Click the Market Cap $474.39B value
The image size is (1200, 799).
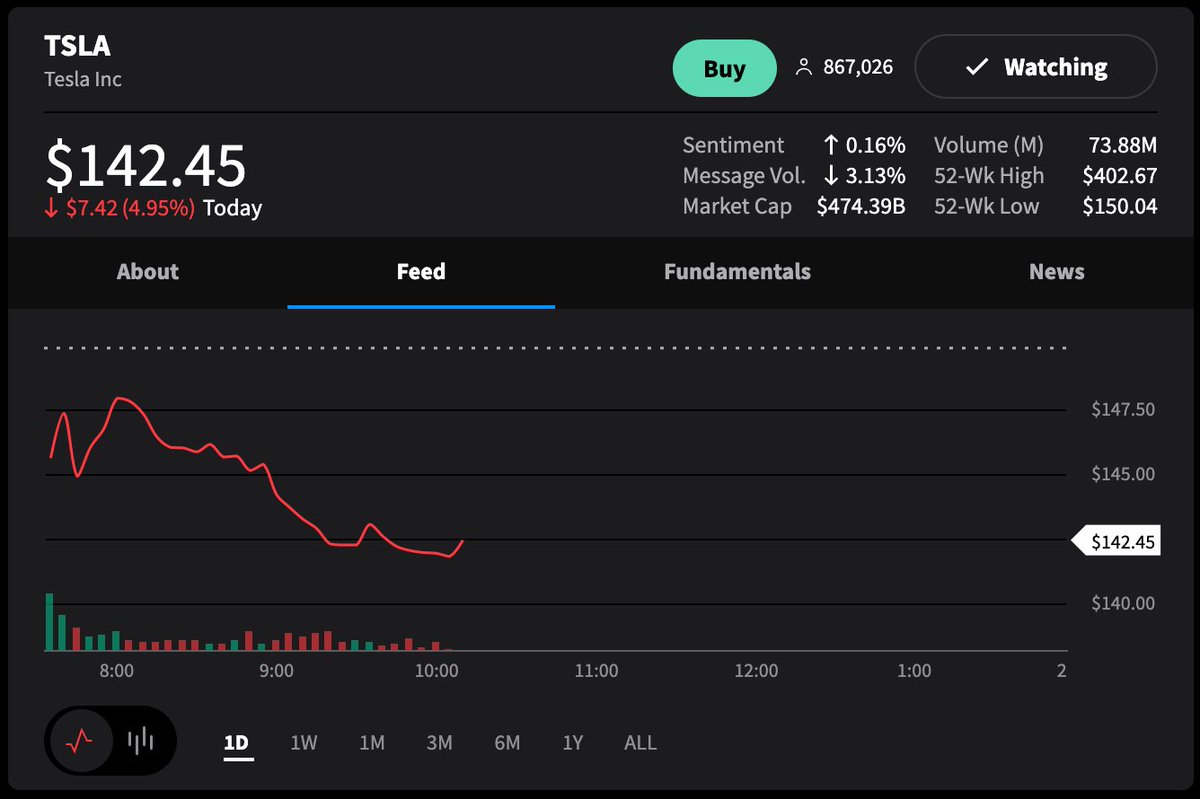(861, 207)
